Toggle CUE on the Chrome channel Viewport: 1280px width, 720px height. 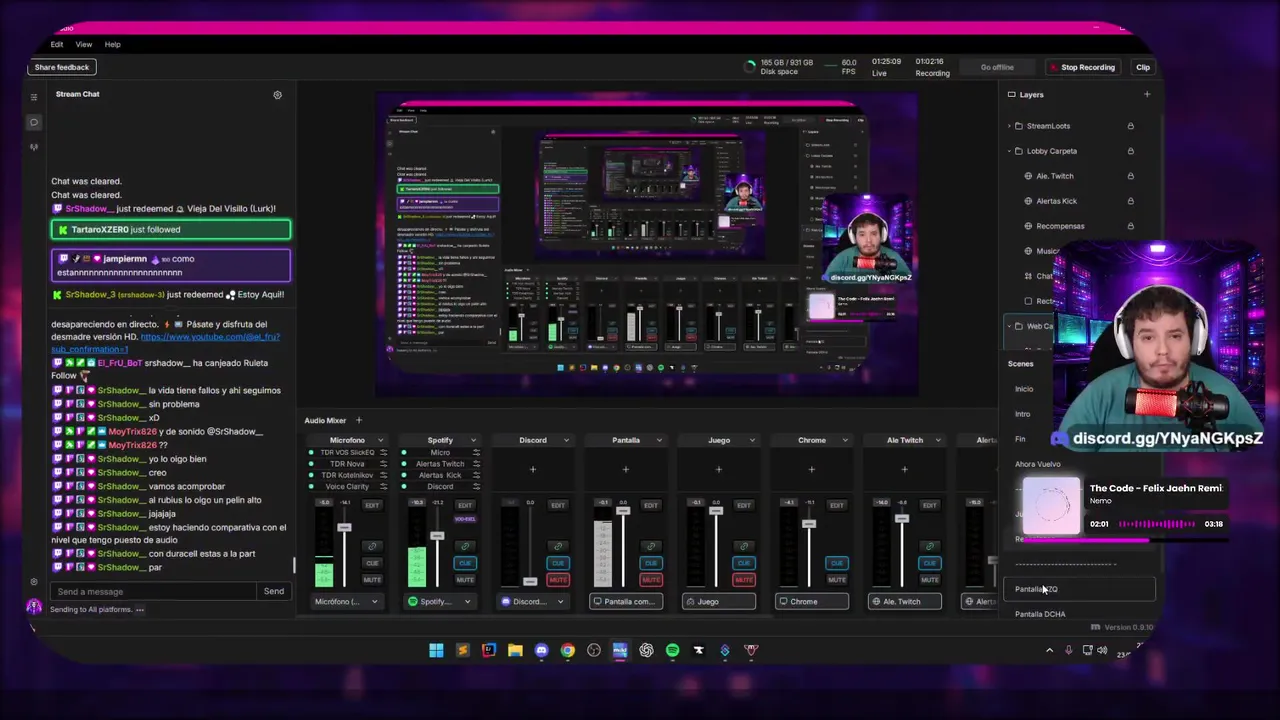[x=837, y=563]
